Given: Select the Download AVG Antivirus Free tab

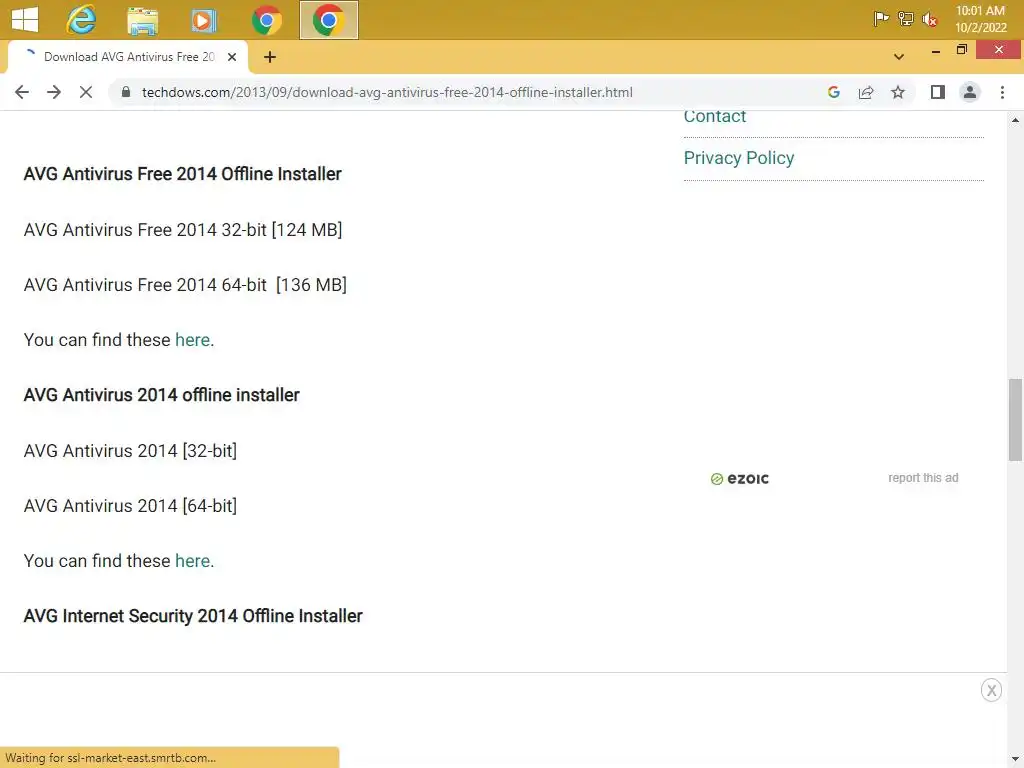Looking at the screenshot, I should pyautogui.click(x=128, y=57).
